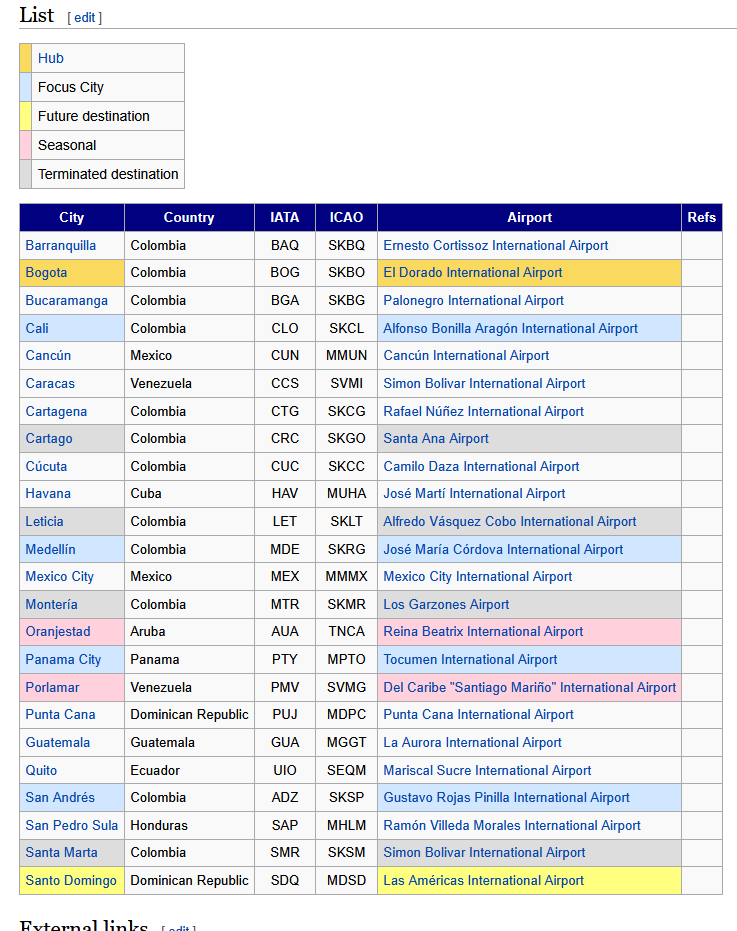
Task: Open Alfonso Bonilla Aragón International Airport link
Action: [510, 328]
